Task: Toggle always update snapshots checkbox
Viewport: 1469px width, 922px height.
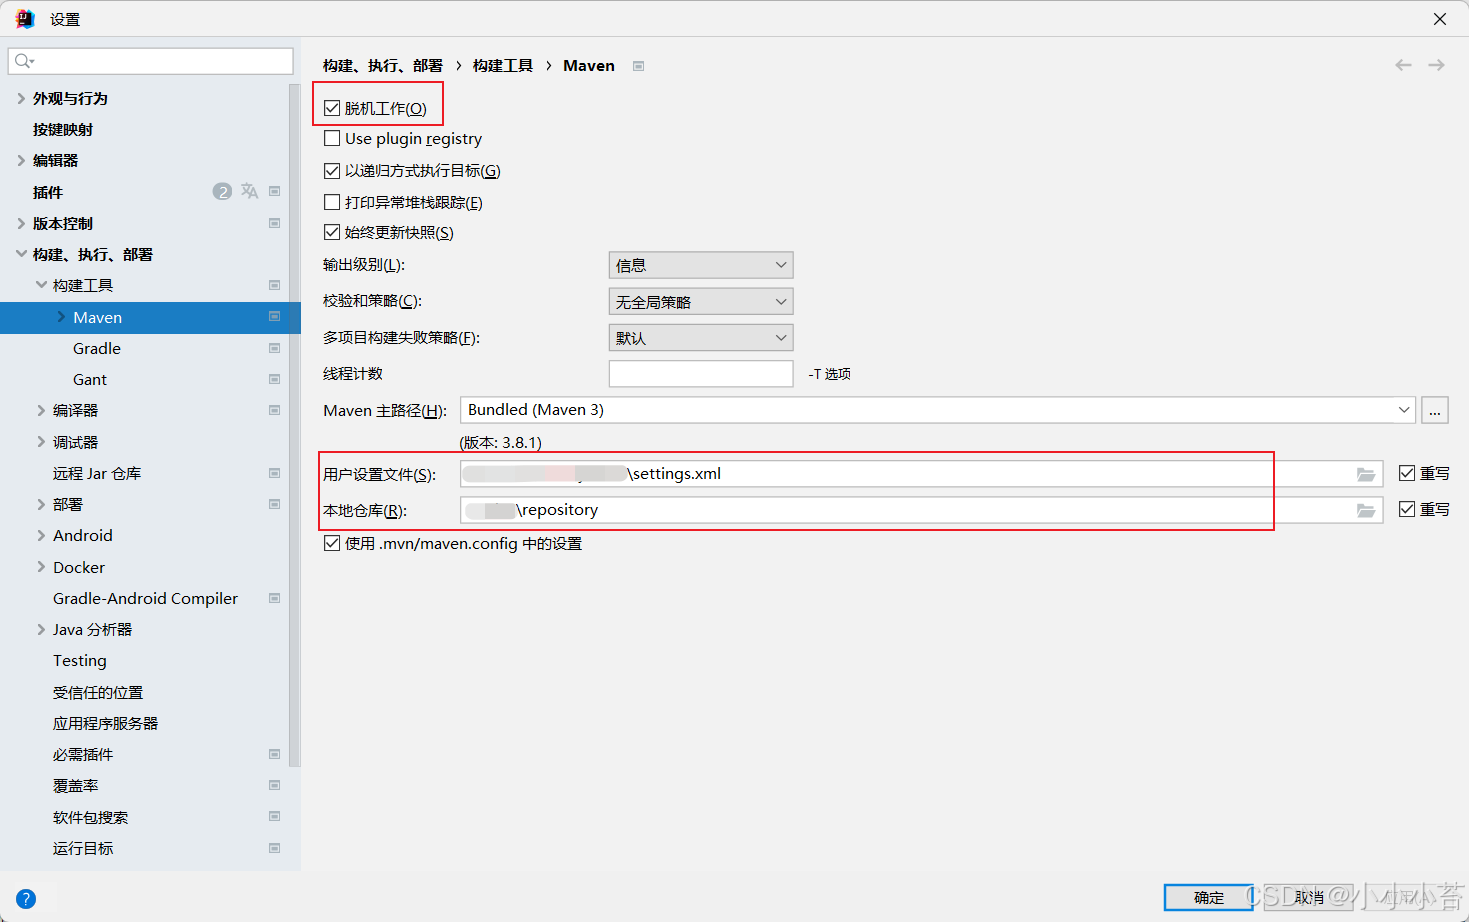Action: [x=332, y=232]
